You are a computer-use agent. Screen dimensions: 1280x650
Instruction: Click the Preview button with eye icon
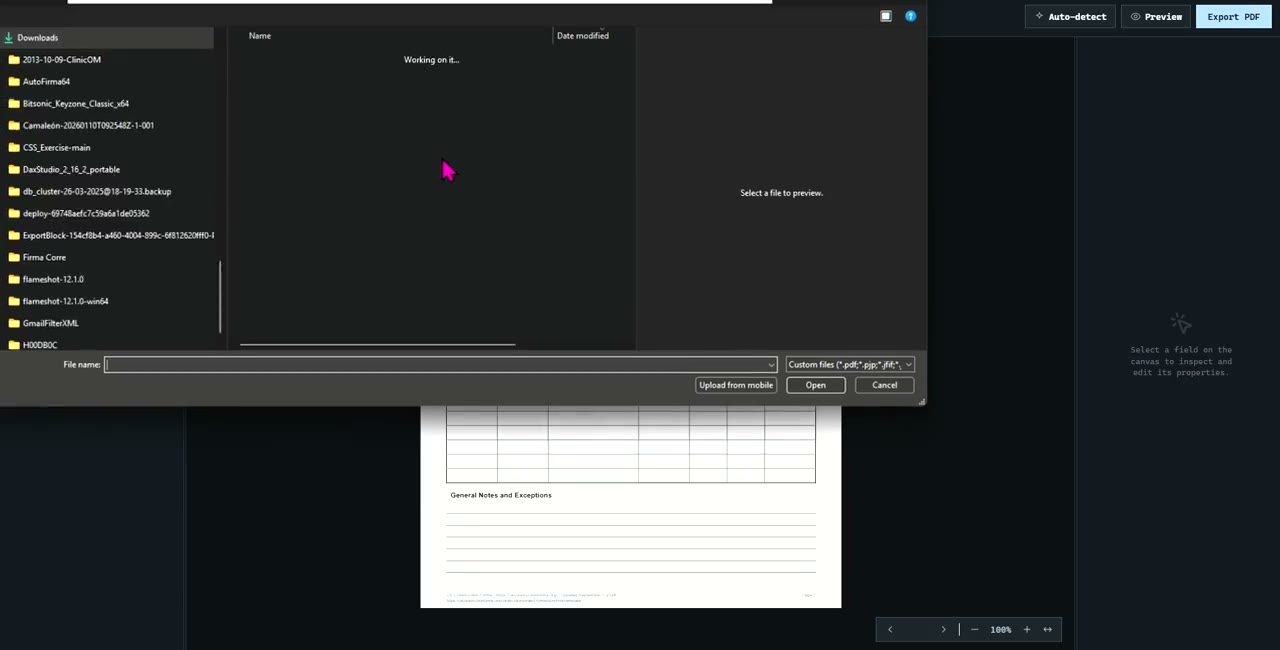(x=1156, y=17)
